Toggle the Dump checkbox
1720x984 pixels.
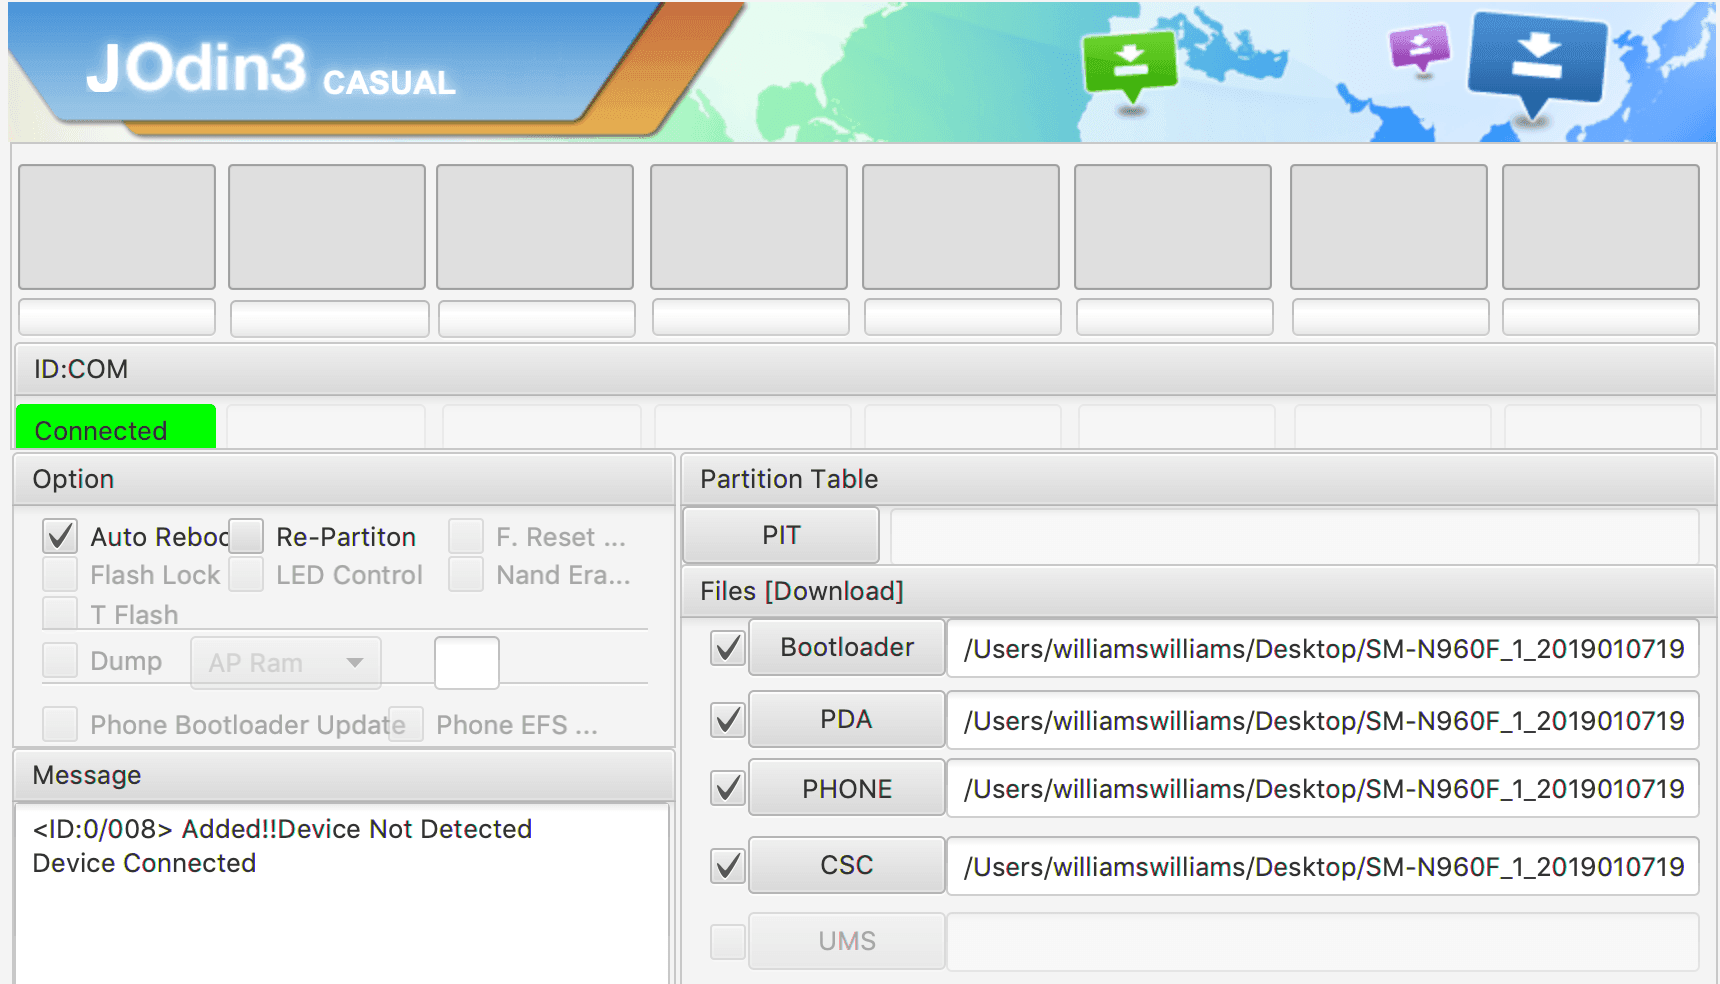coord(60,660)
